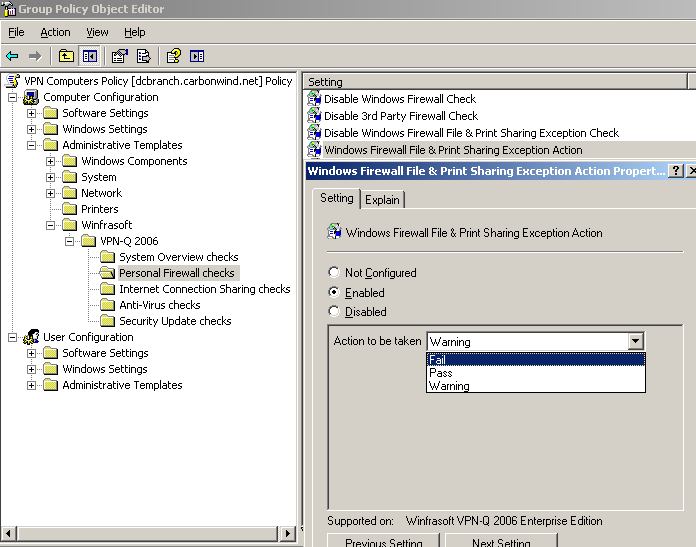Viewport: 696px width, 547px height.
Task: Expand the Windows Components node
Action: (x=51, y=161)
